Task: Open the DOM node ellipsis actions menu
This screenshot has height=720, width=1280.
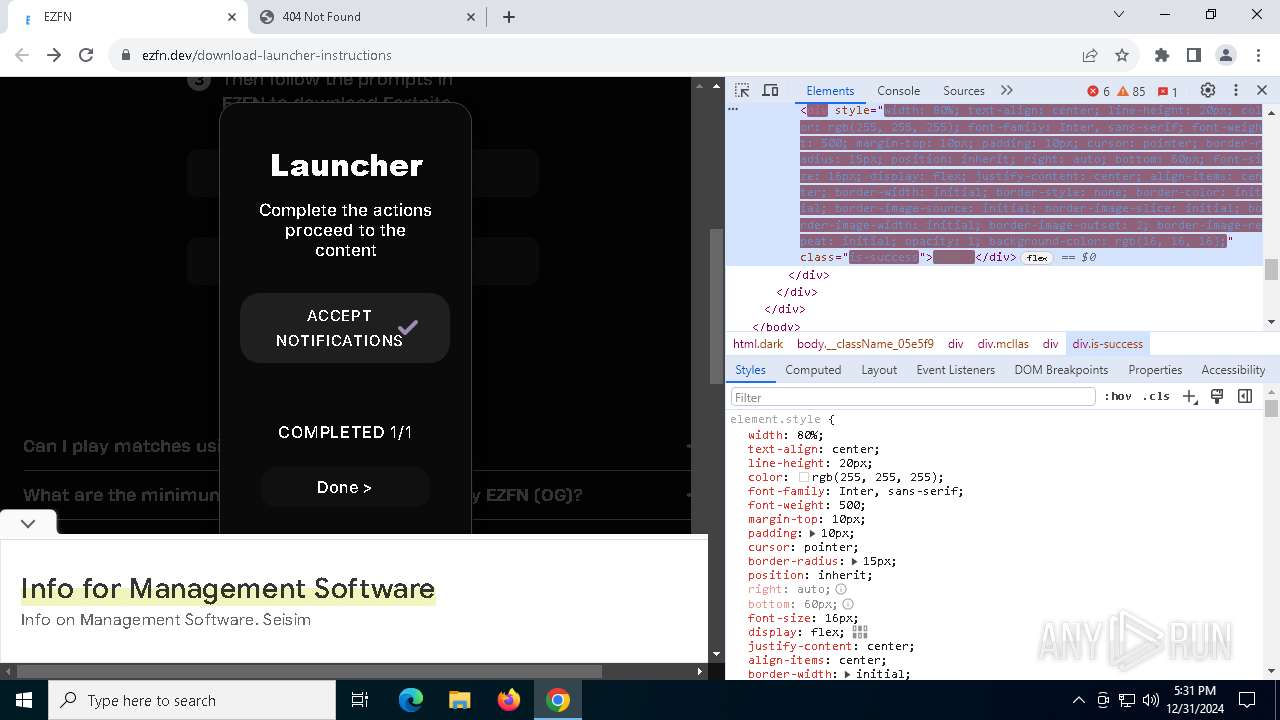Action: click(733, 109)
